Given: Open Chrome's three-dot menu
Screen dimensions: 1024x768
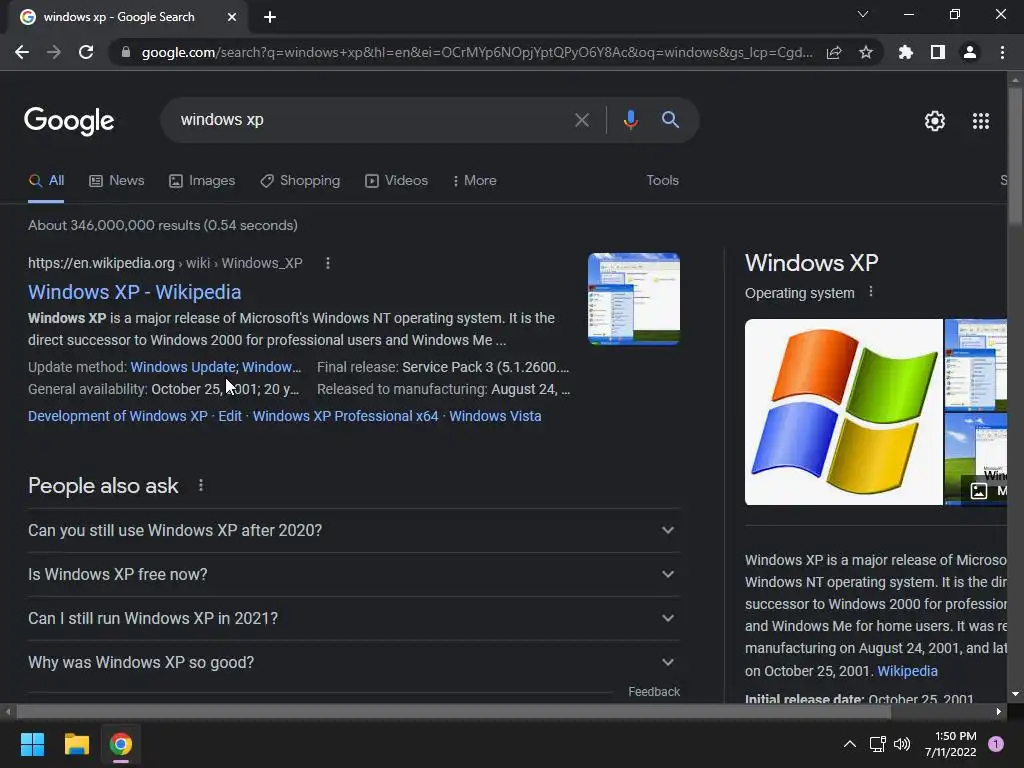Looking at the screenshot, I should pos(1002,52).
